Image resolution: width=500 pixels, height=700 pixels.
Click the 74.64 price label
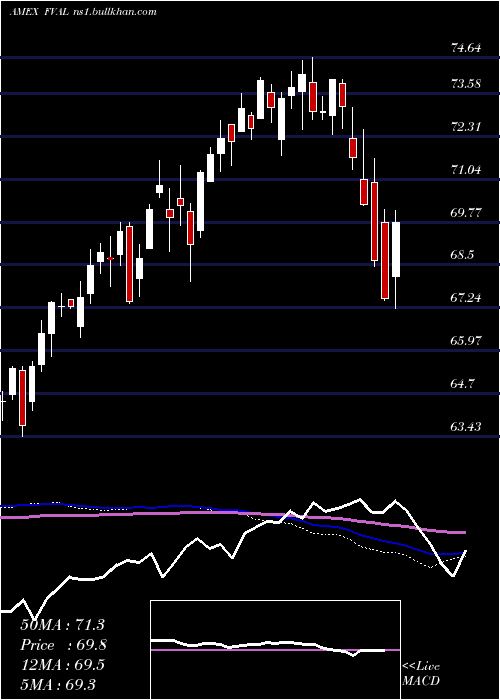[x=466, y=48]
